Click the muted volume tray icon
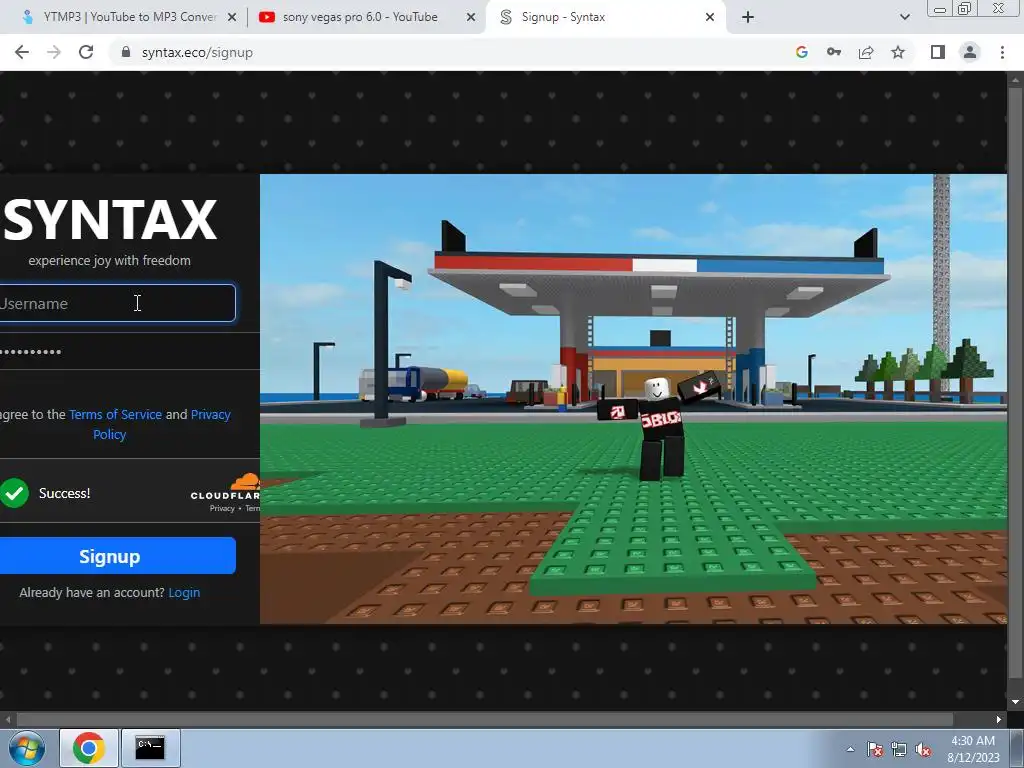 click(x=923, y=749)
